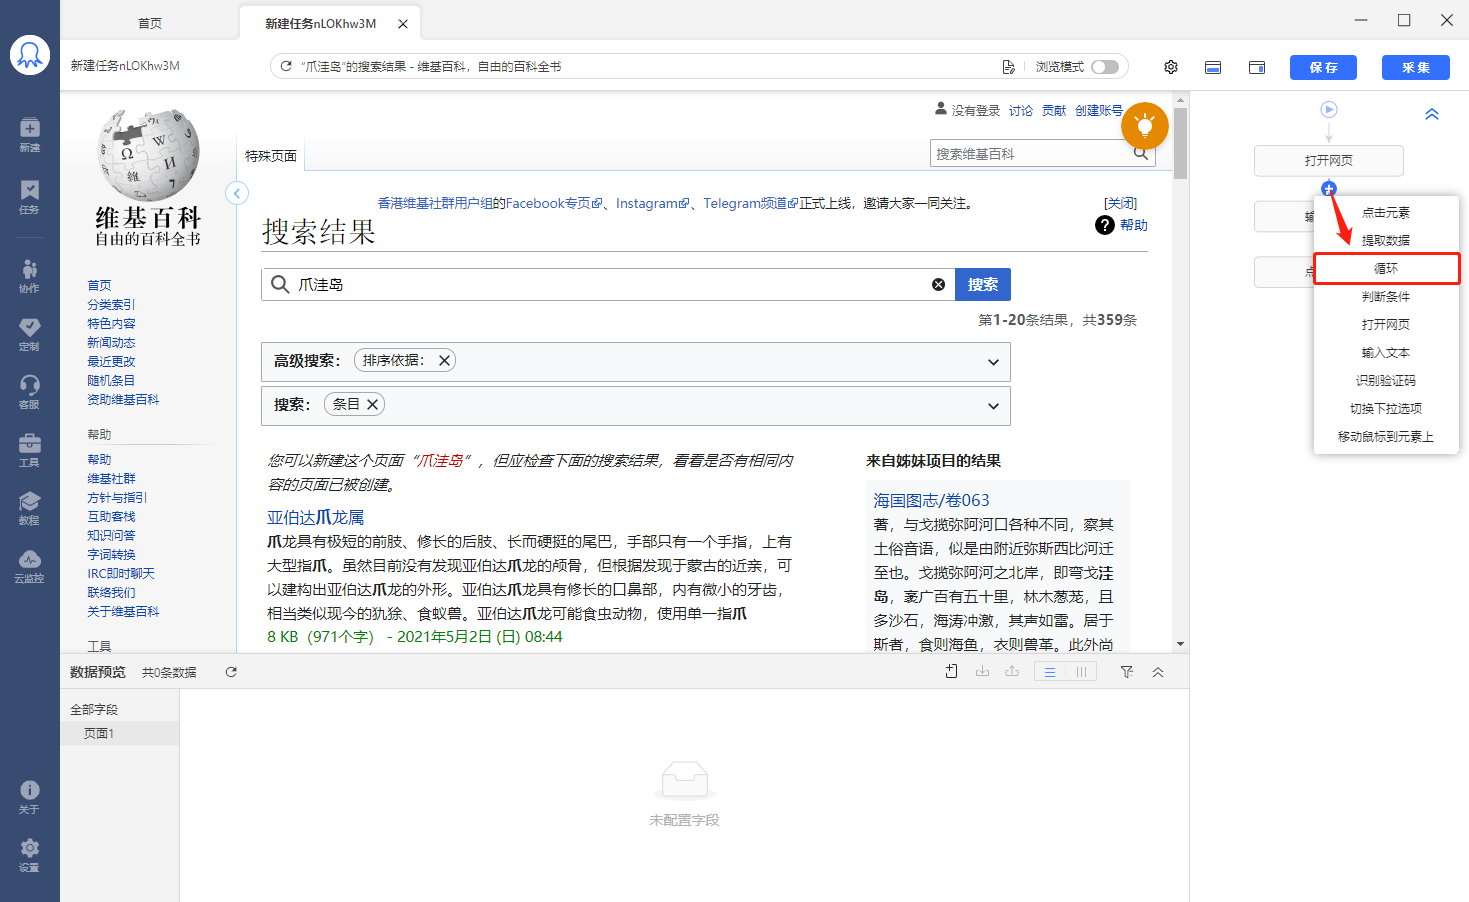Click the bottom panel layout icon
1469x902 pixels.
1213,67
